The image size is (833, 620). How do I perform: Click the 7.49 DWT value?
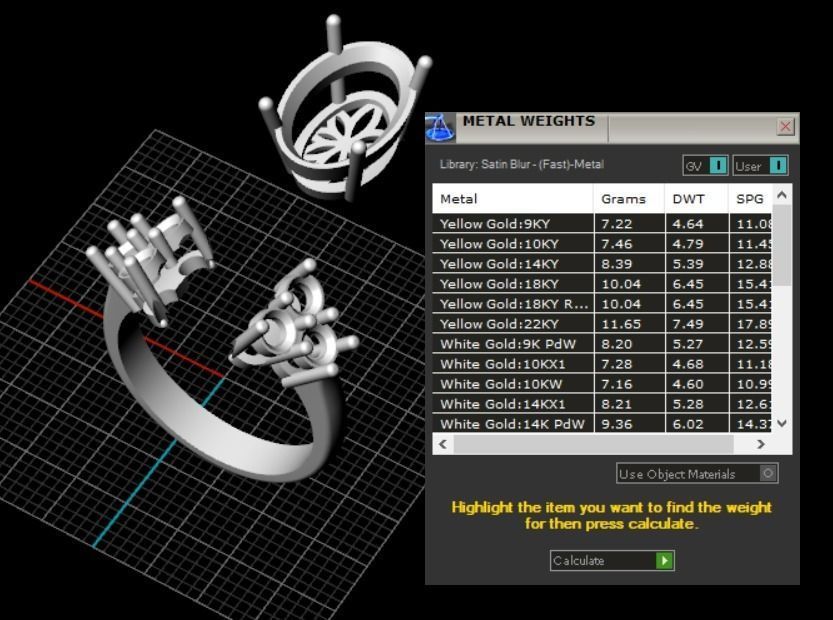click(687, 324)
